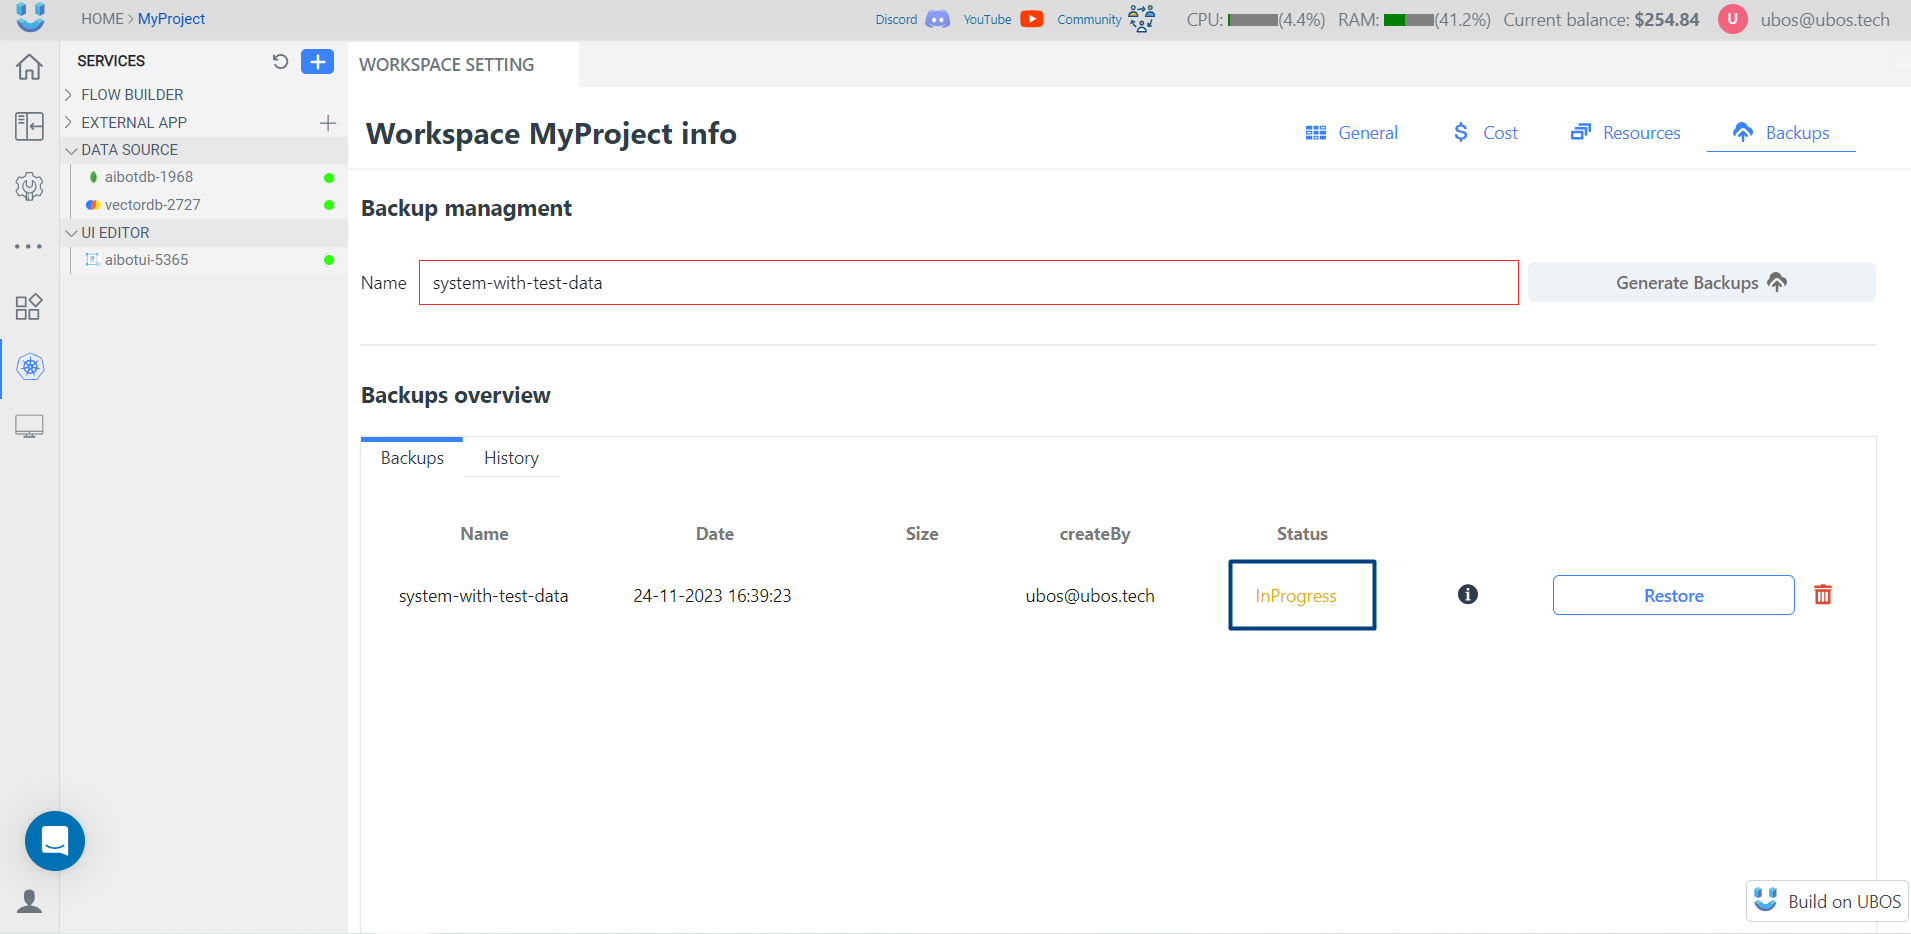Open the Home icon in the left sidebar
Image resolution: width=1911 pixels, height=934 pixels.
pos(29,67)
